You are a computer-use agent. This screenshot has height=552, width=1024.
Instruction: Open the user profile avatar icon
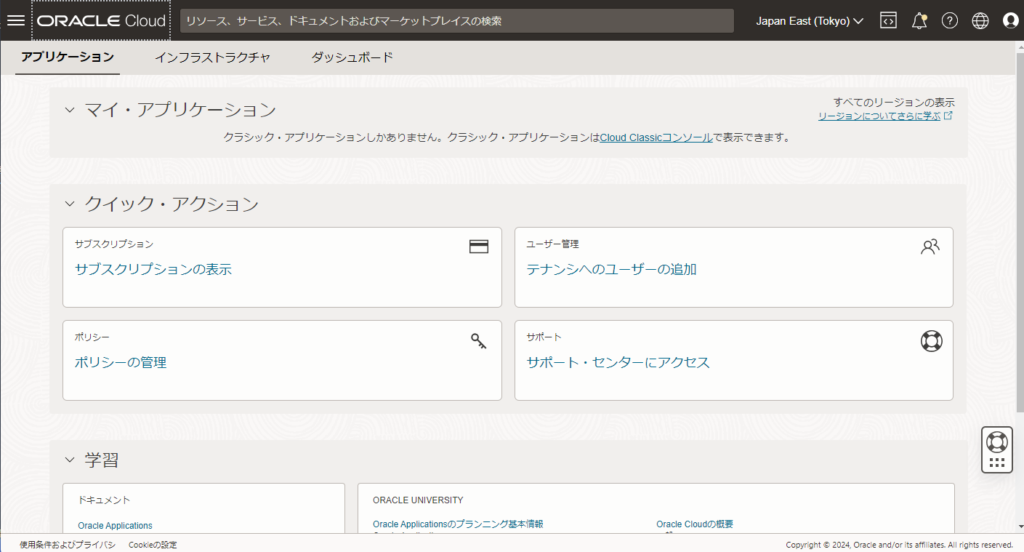(1009, 21)
